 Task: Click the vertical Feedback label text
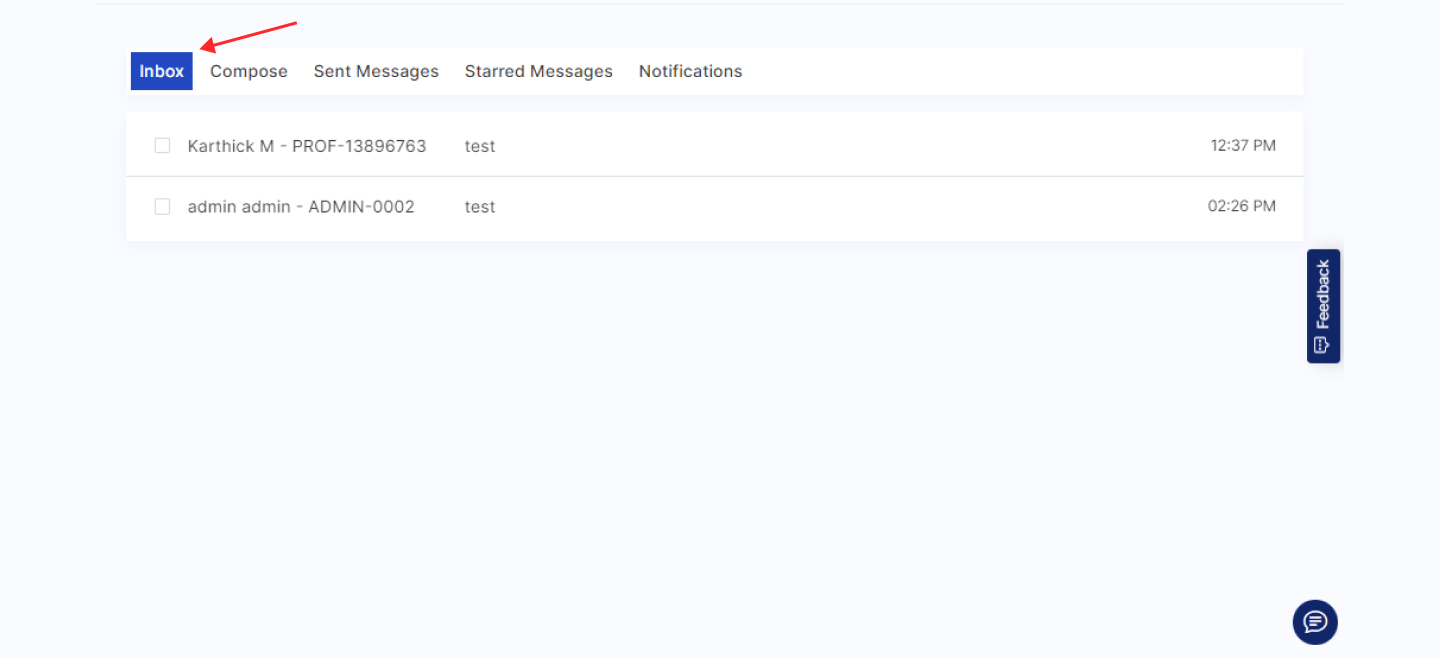click(1323, 294)
